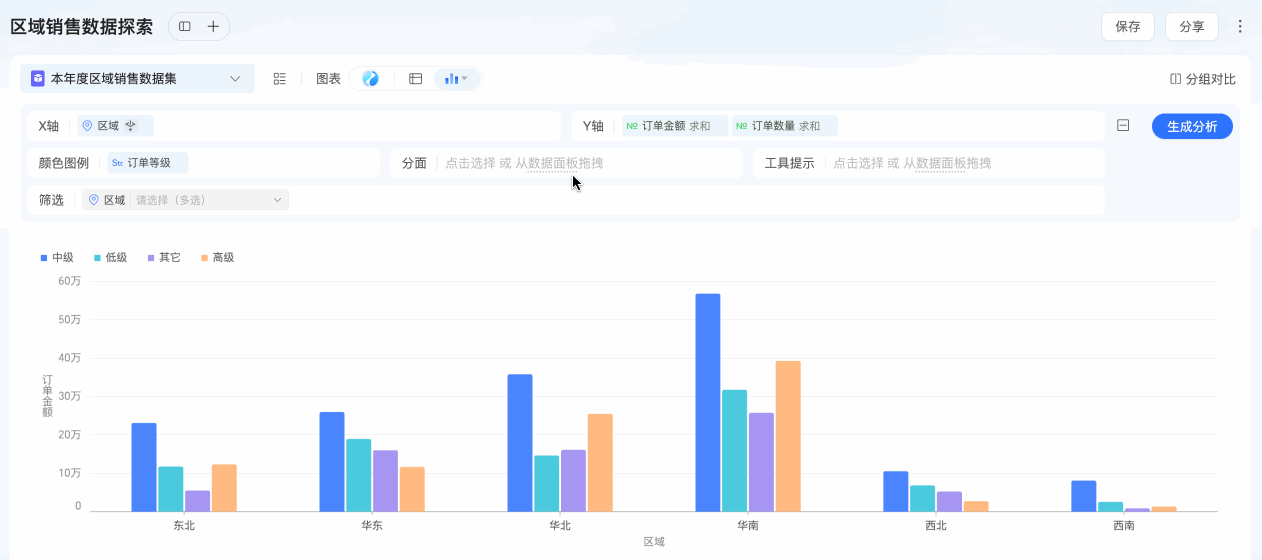Screen dimensions: 1262x560
Task: Toggle the 其它 legend series
Action: 163,258
